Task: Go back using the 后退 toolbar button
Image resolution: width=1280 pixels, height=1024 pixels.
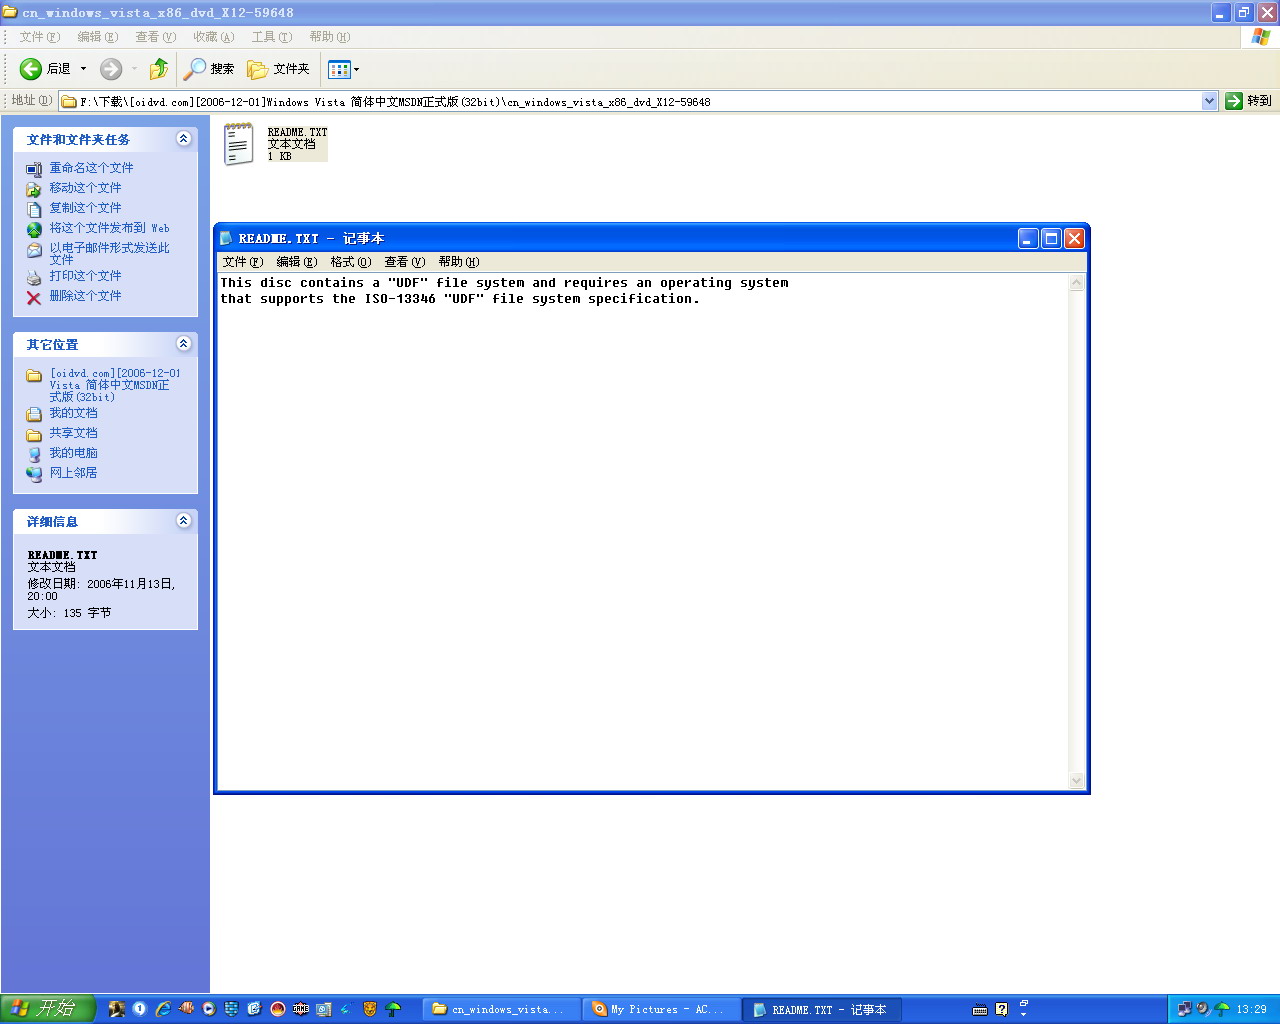Action: coord(46,69)
